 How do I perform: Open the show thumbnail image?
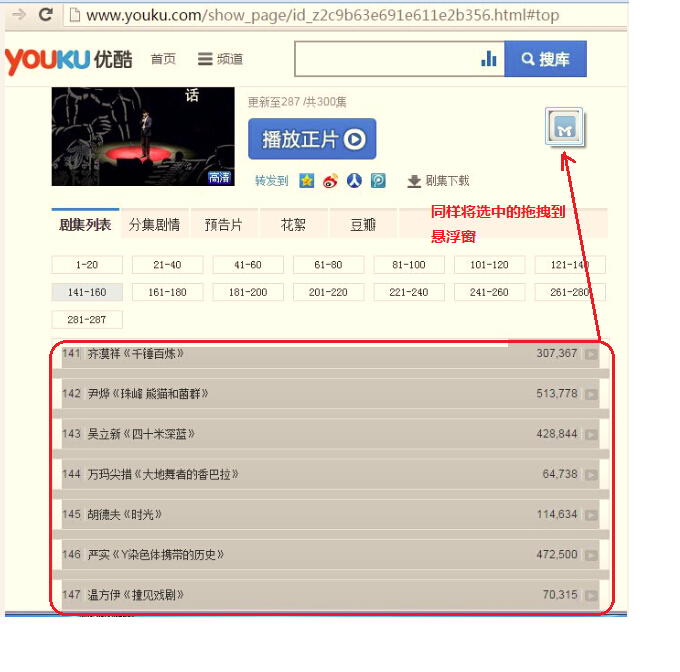(x=143, y=137)
